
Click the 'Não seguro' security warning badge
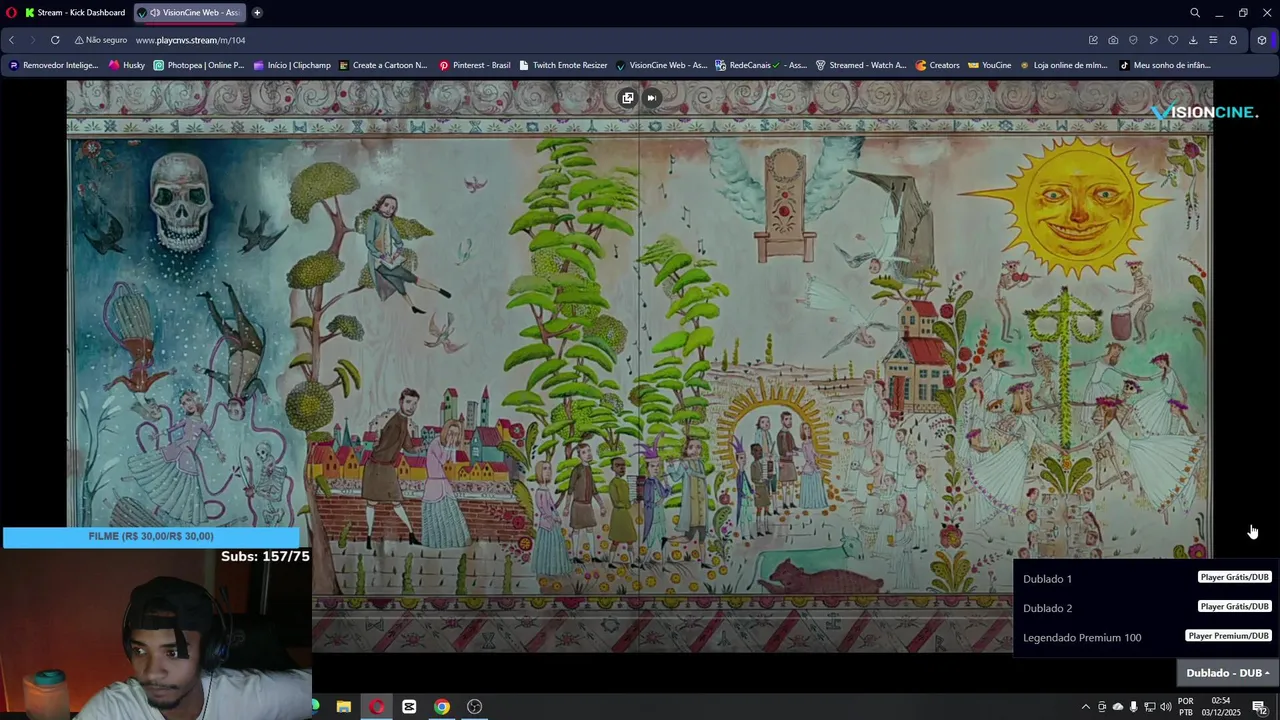click(x=101, y=40)
